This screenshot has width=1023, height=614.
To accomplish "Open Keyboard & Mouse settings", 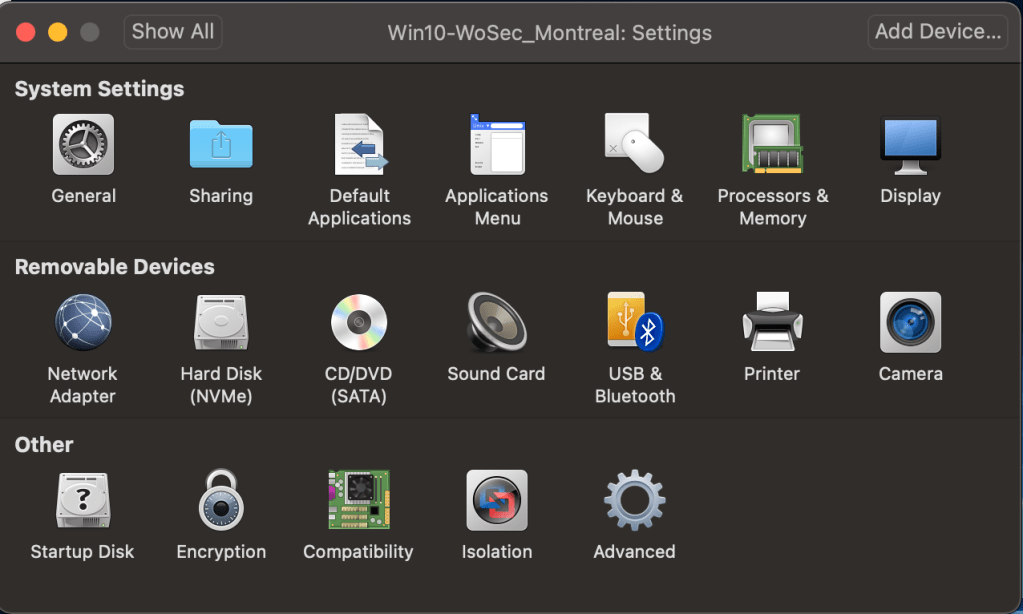I will tap(635, 145).
